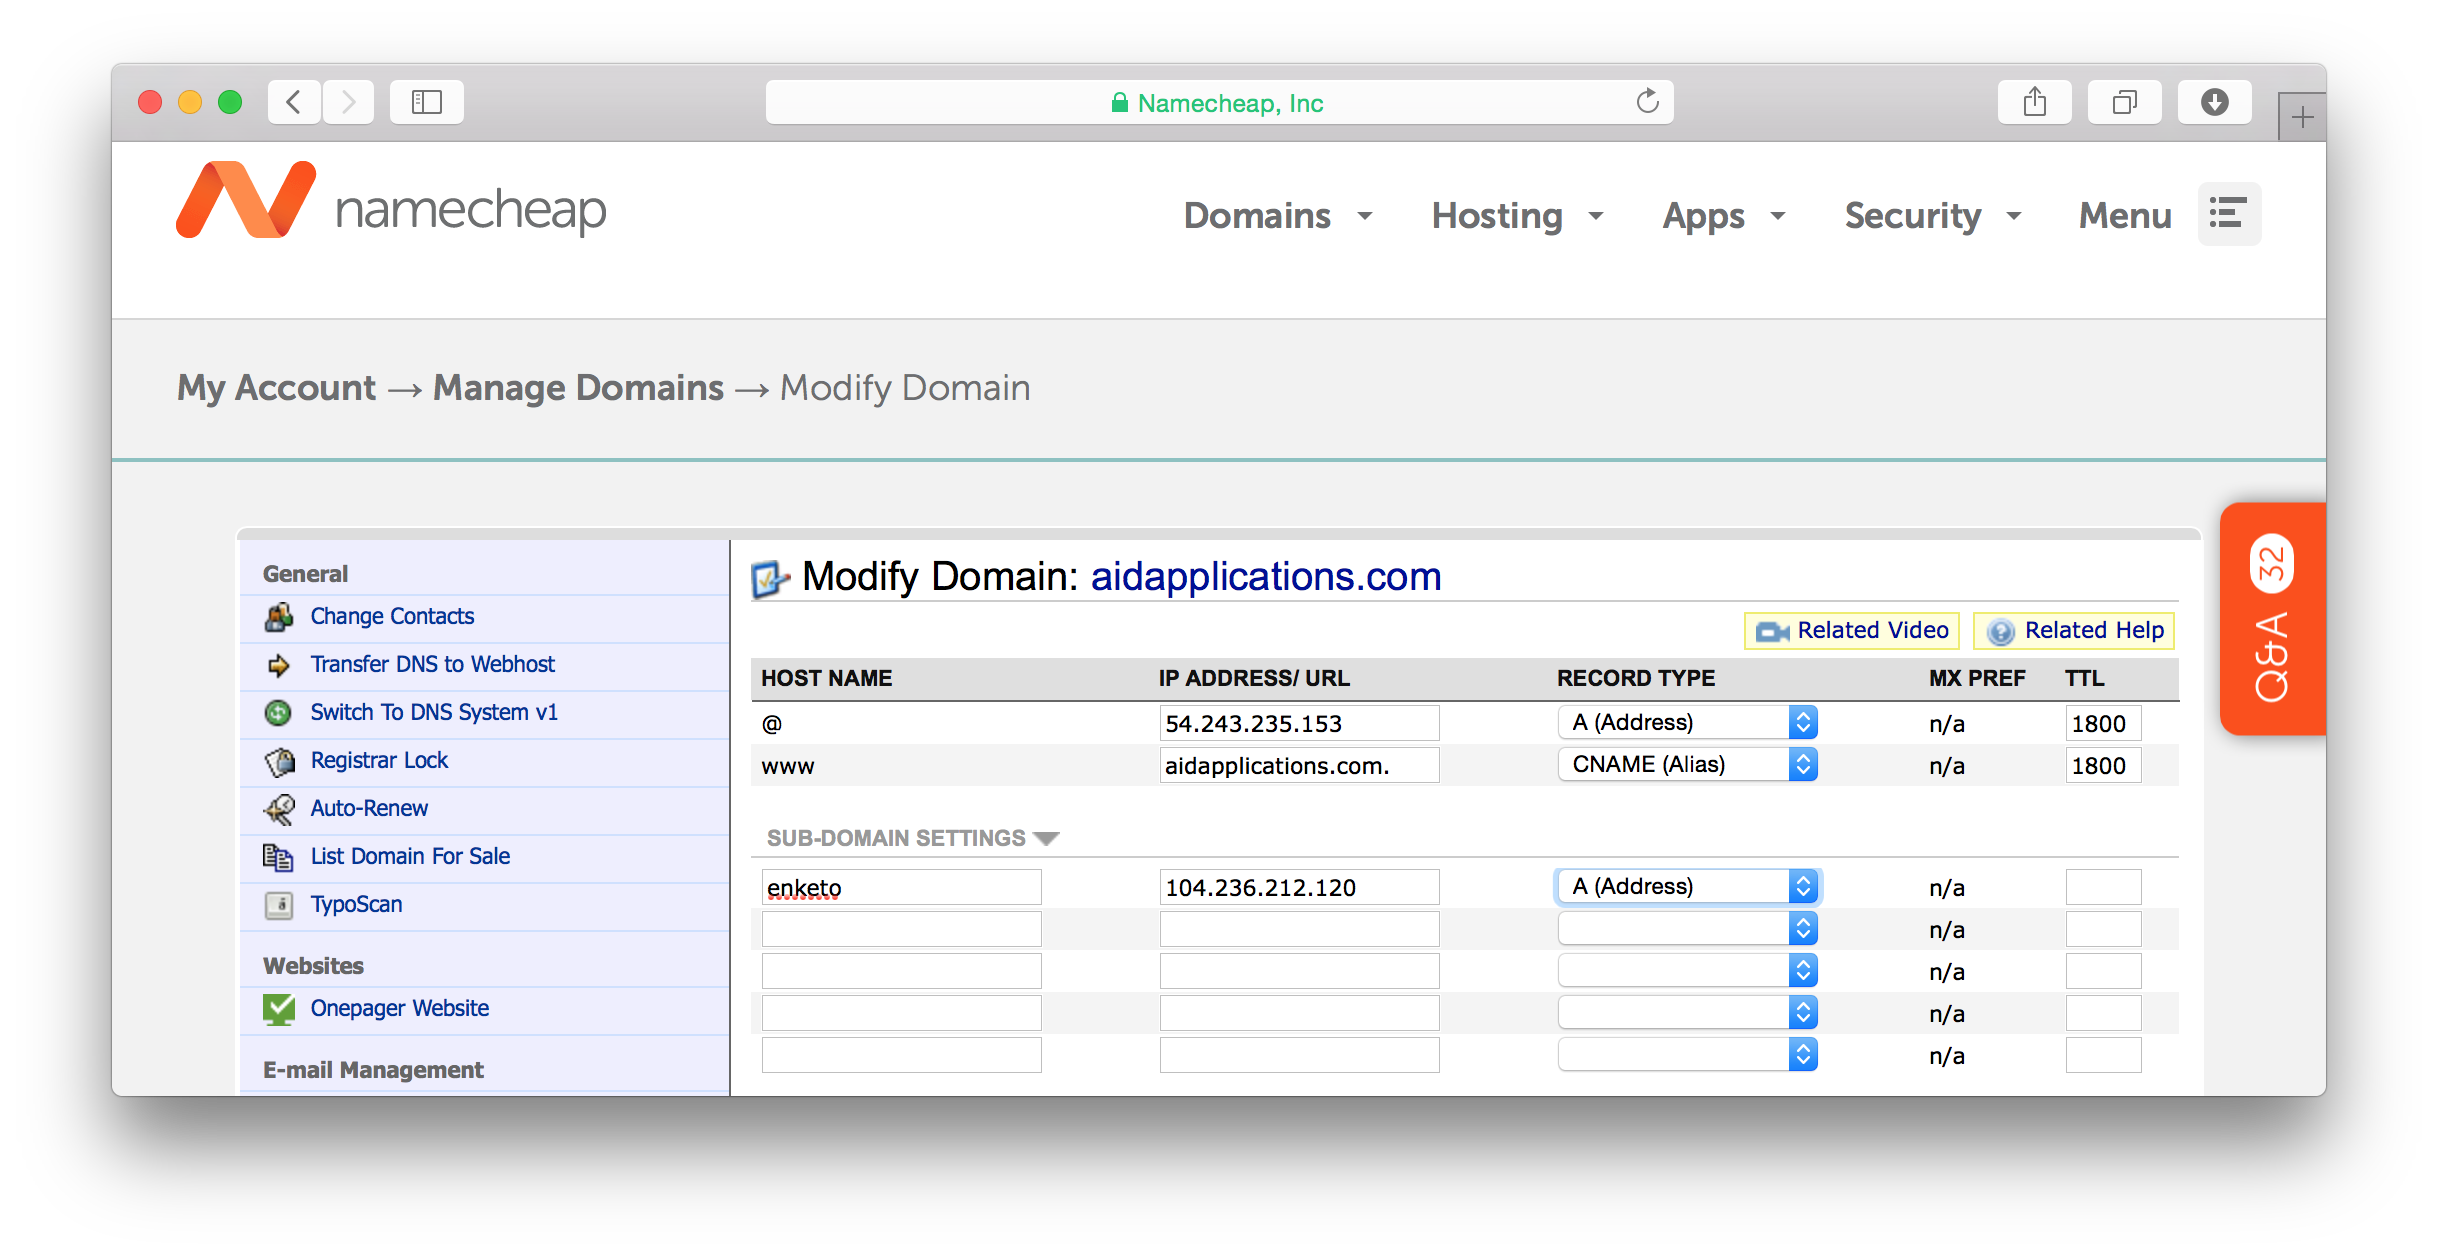The width and height of the screenshot is (2438, 1256).
Task: Click the Transfer DNS arrow icon
Action: coord(279,665)
